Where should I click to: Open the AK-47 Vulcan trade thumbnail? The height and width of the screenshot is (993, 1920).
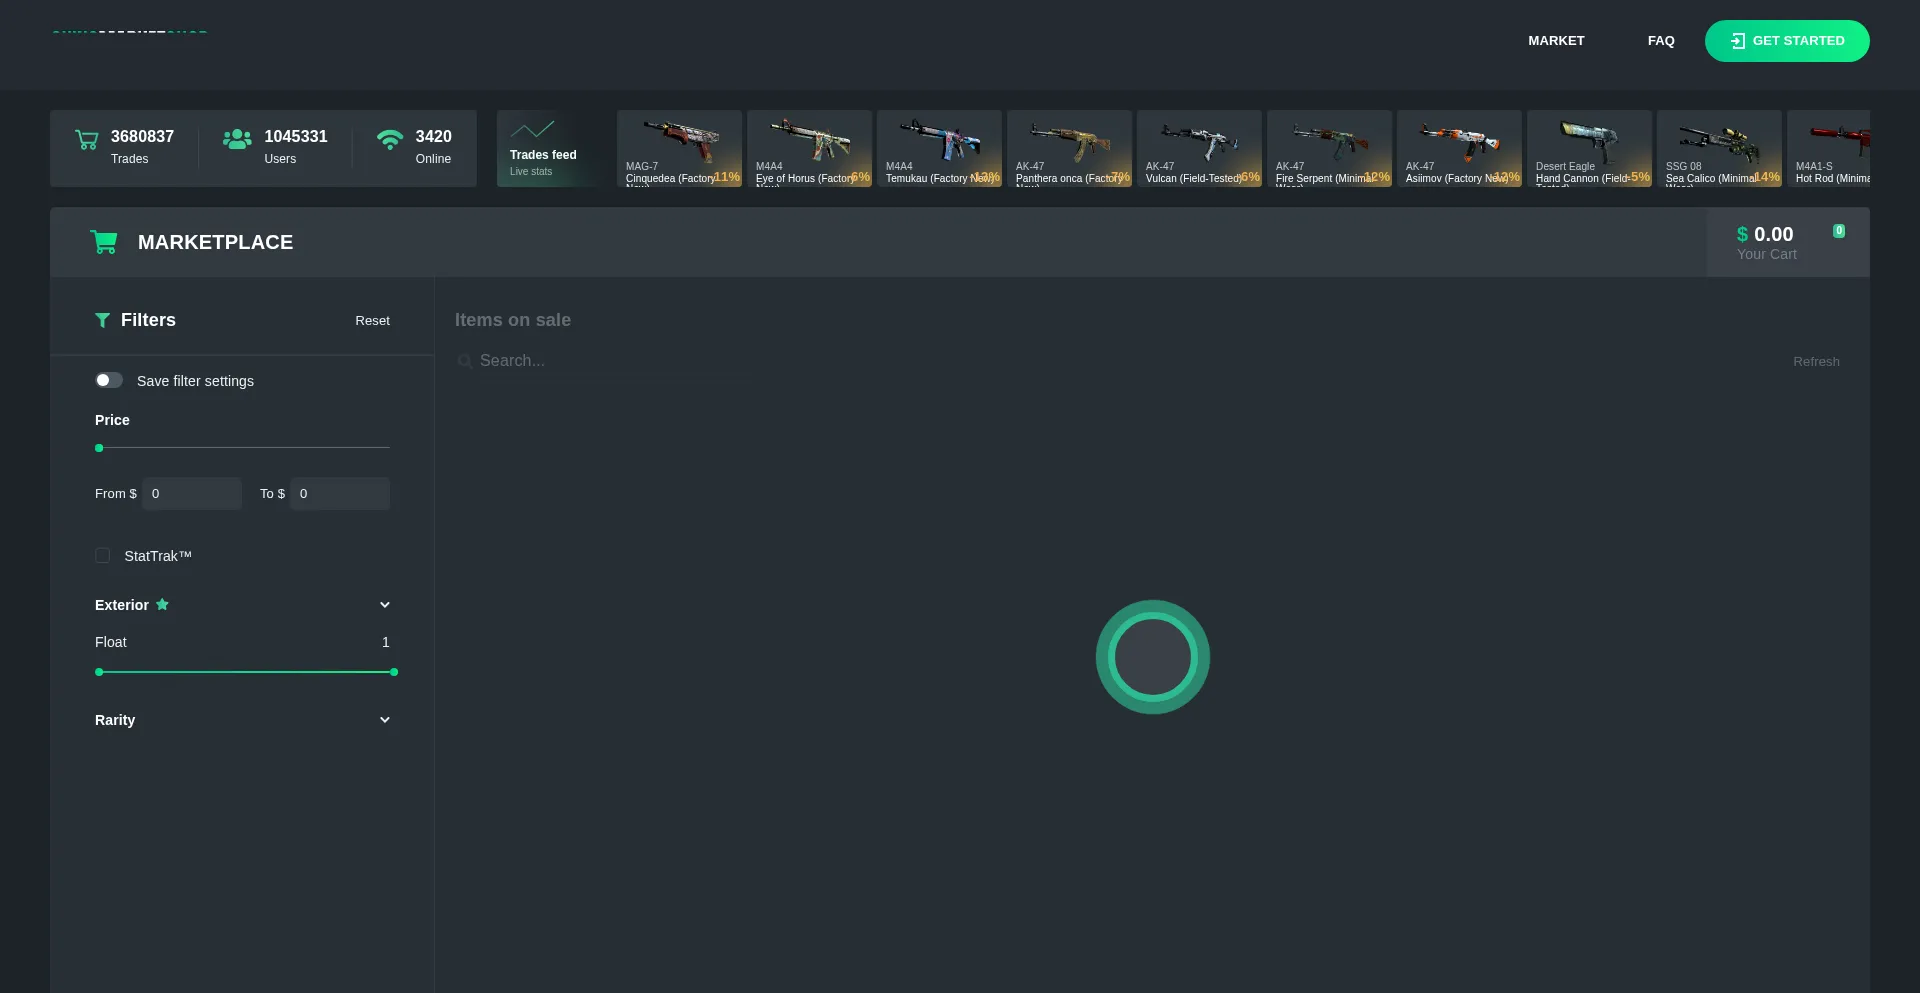(1199, 148)
